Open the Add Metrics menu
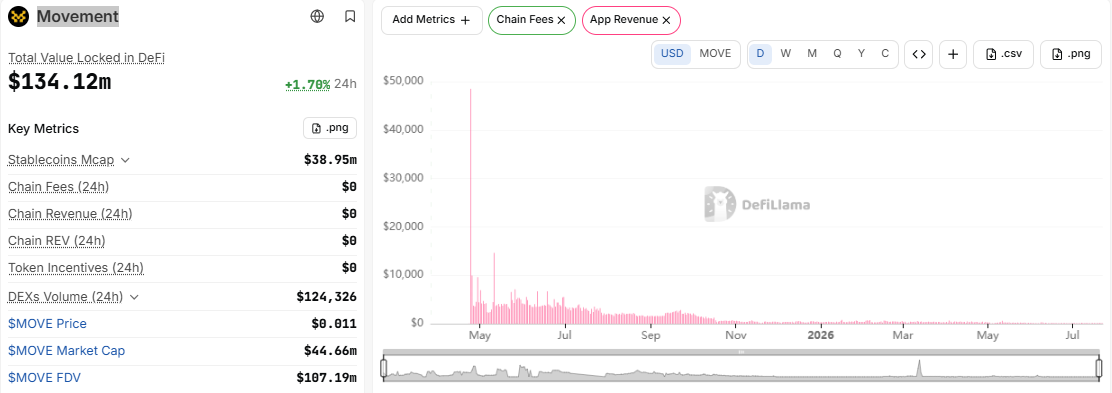 431,20
